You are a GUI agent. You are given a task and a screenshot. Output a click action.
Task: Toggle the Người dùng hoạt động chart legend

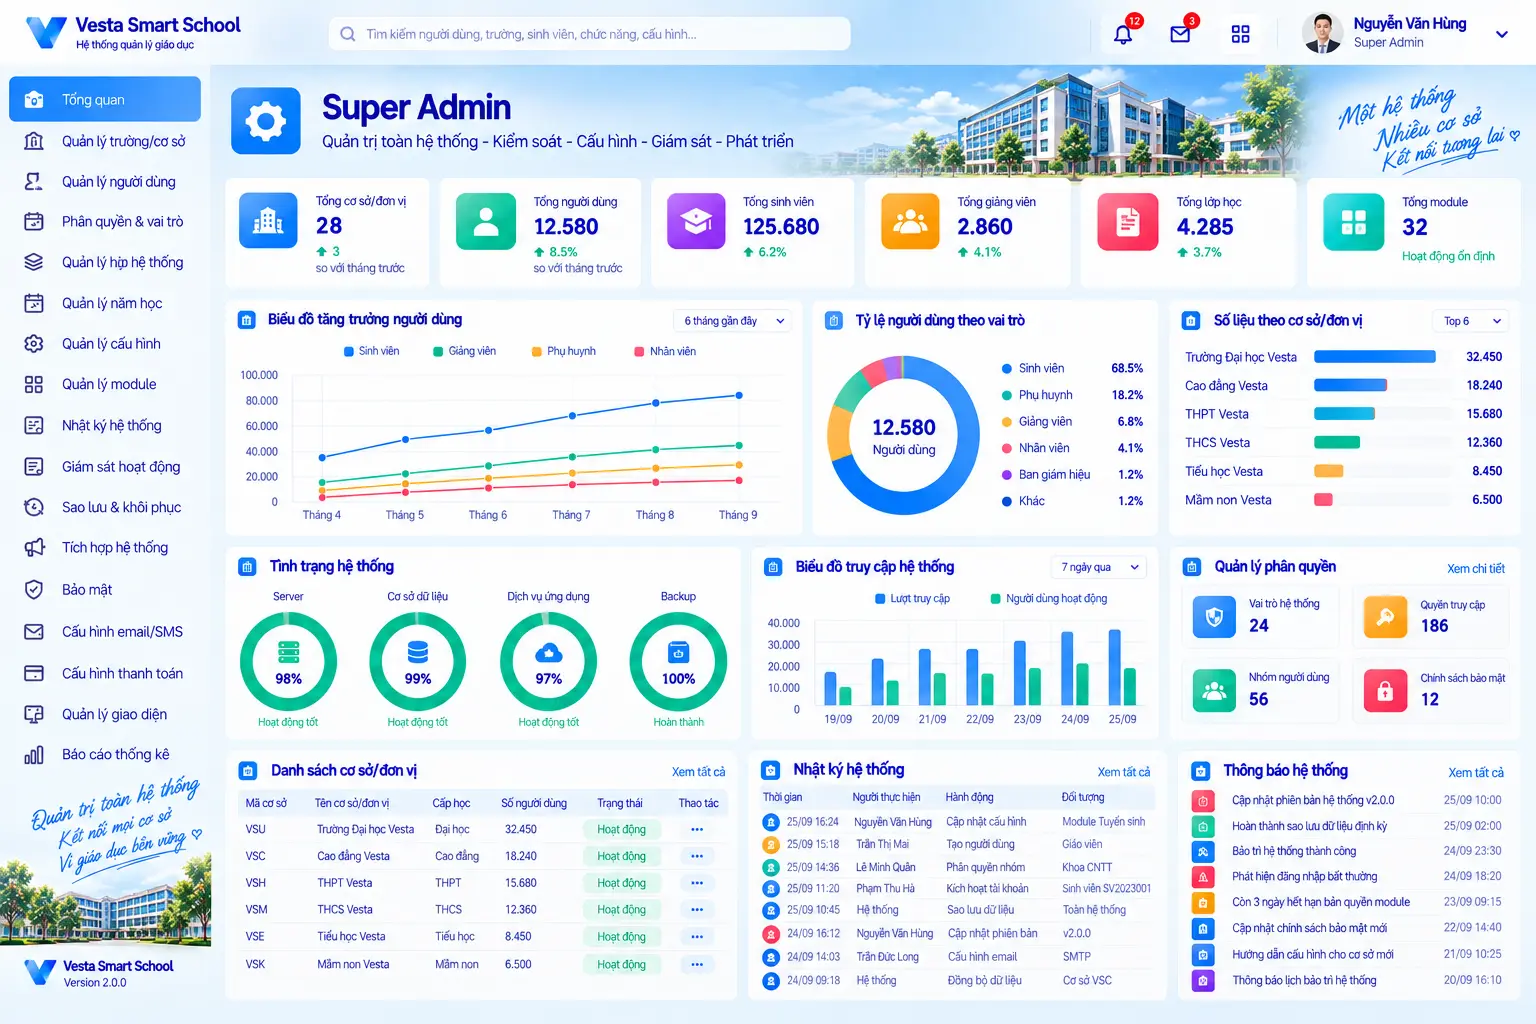(1048, 598)
